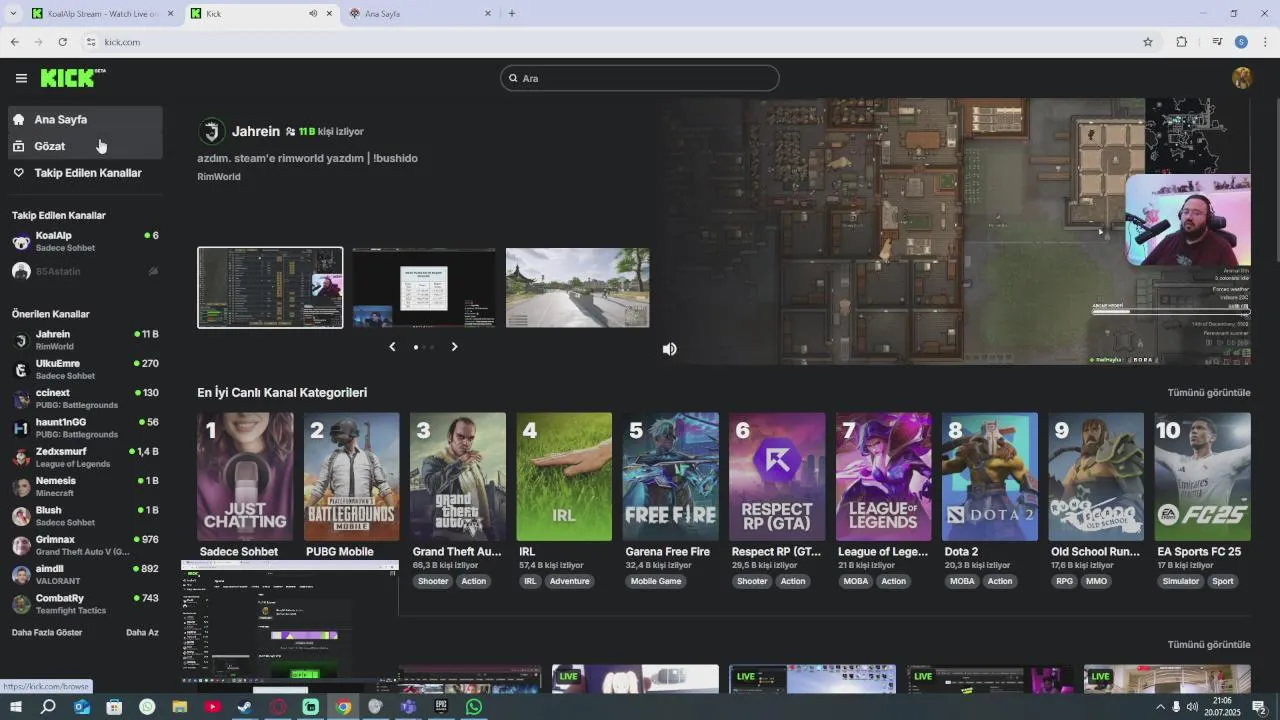The height and width of the screenshot is (720, 1280).
Task: Open Zedxsmurf recommended channel
Action: 85,457
